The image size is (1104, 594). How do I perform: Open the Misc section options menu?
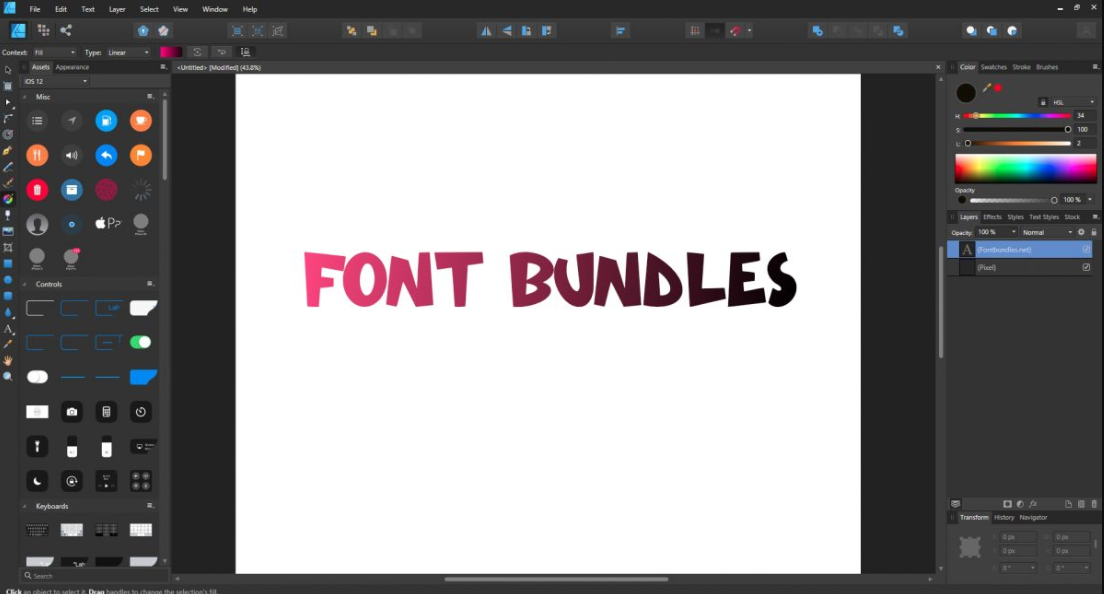[151, 96]
